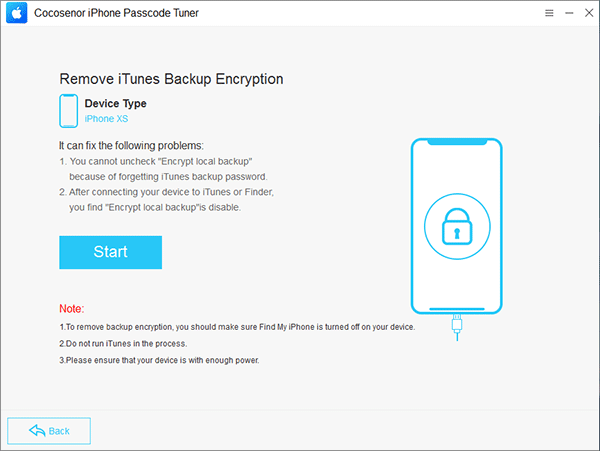Click the Start button
The image size is (600, 451).
tap(110, 252)
